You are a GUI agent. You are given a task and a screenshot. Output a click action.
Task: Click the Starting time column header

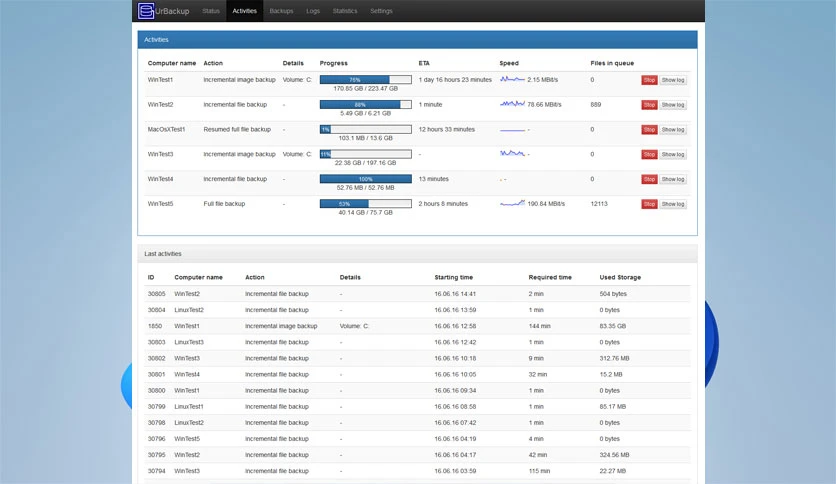tap(454, 277)
